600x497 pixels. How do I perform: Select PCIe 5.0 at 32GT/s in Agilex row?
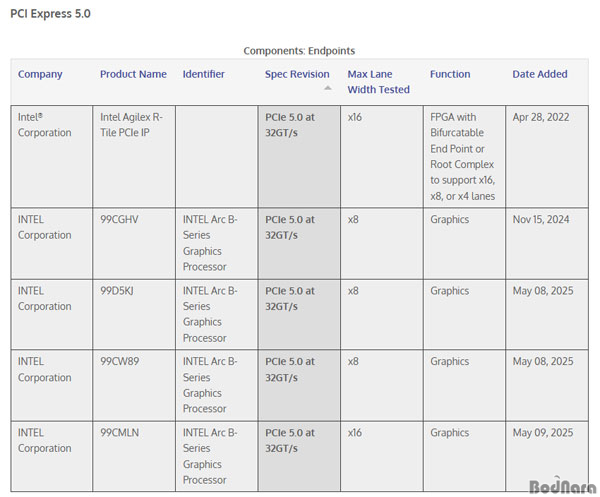290,125
